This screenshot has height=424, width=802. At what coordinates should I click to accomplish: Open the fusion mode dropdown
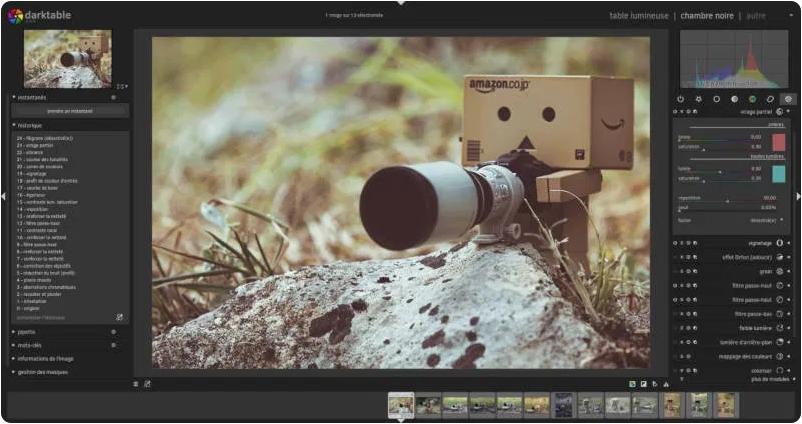point(732,220)
